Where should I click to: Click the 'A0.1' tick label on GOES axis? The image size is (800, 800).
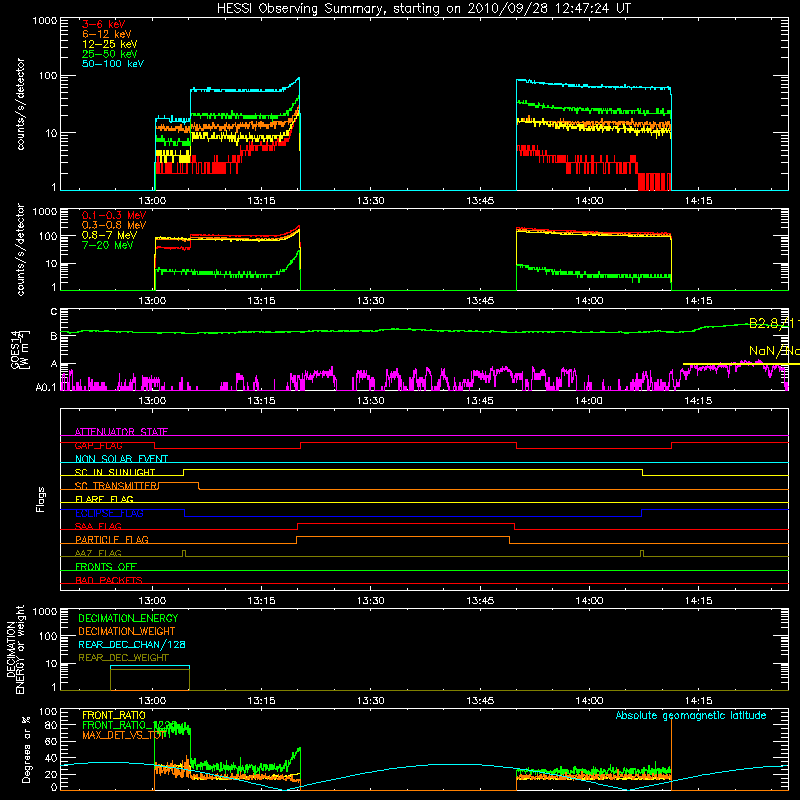(46, 388)
